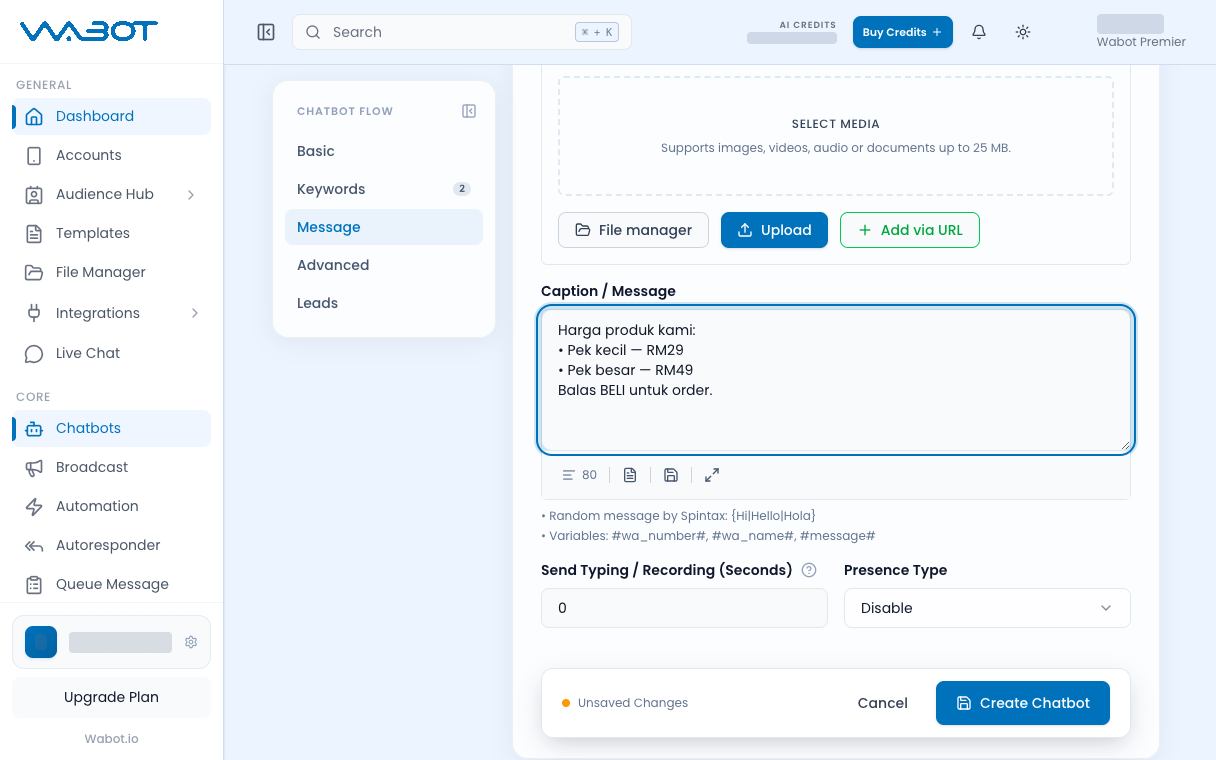Expand caption editor to fullscreen
This screenshot has width=1216, height=760.
coord(712,475)
